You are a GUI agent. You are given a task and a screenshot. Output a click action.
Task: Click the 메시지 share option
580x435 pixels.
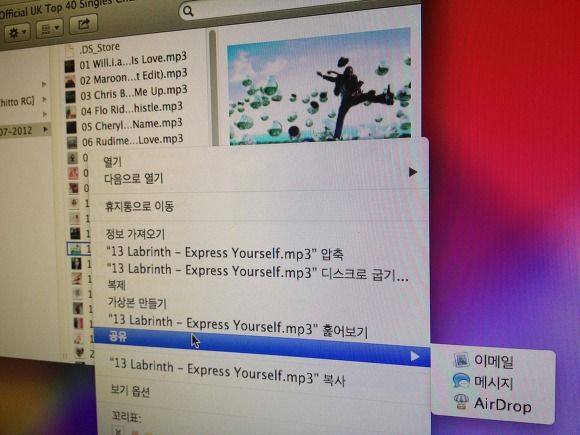click(494, 382)
